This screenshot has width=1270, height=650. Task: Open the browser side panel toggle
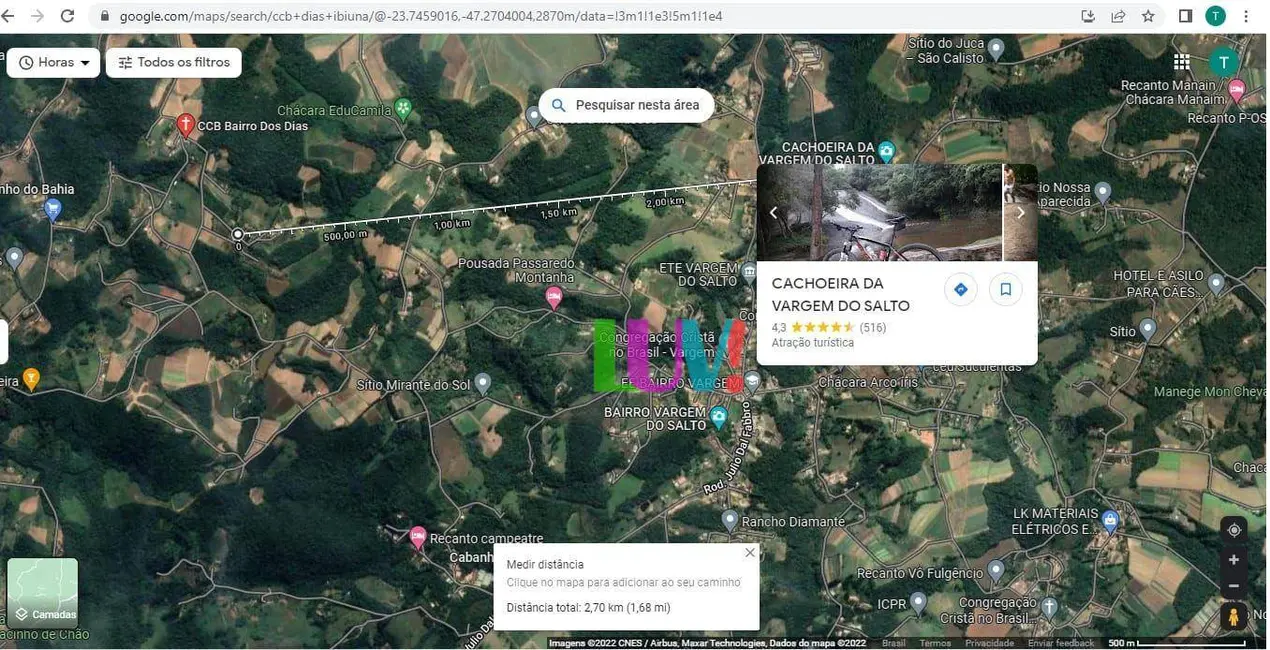[1184, 16]
